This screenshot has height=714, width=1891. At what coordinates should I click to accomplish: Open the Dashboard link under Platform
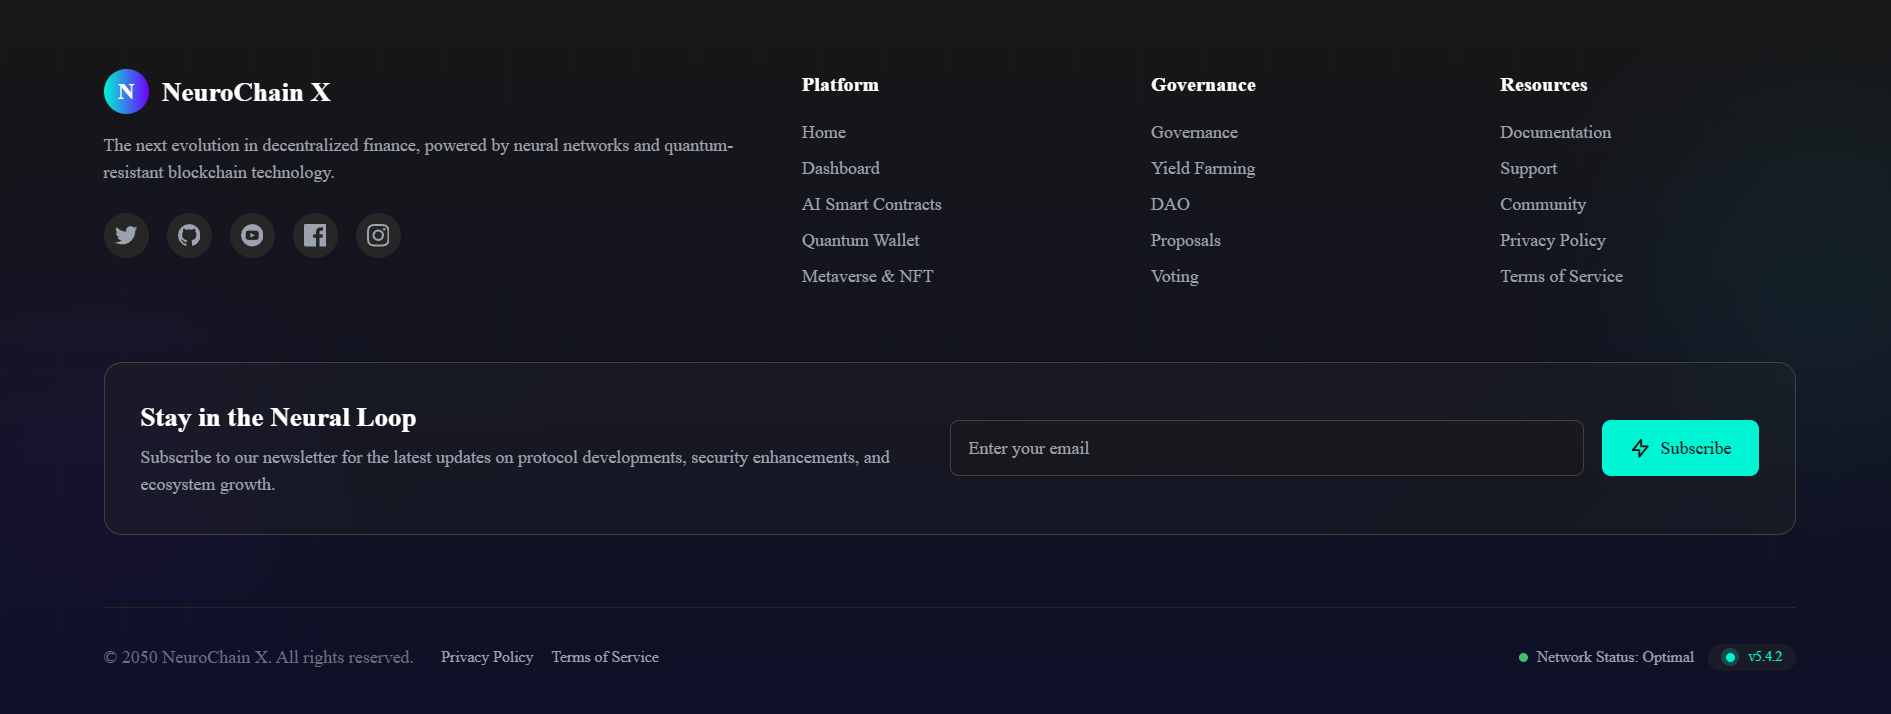840,168
